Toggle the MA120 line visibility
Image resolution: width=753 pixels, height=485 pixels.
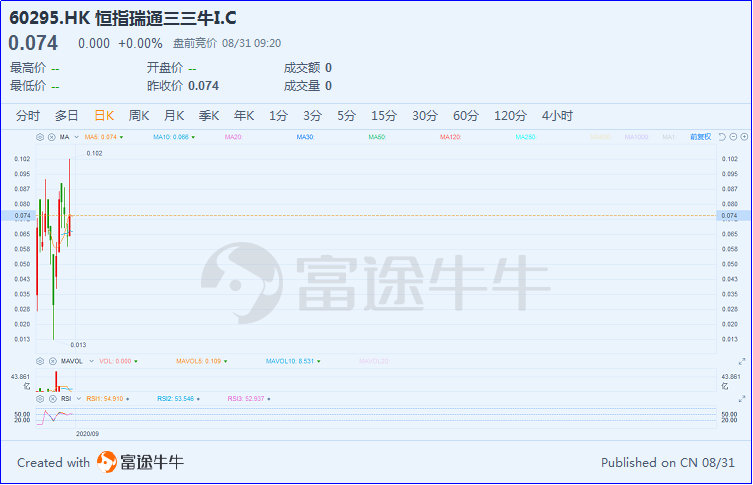[451, 137]
